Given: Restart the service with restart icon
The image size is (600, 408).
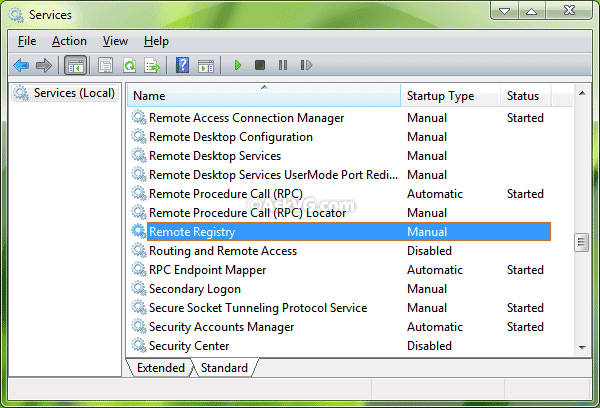Looking at the screenshot, I should [306, 65].
